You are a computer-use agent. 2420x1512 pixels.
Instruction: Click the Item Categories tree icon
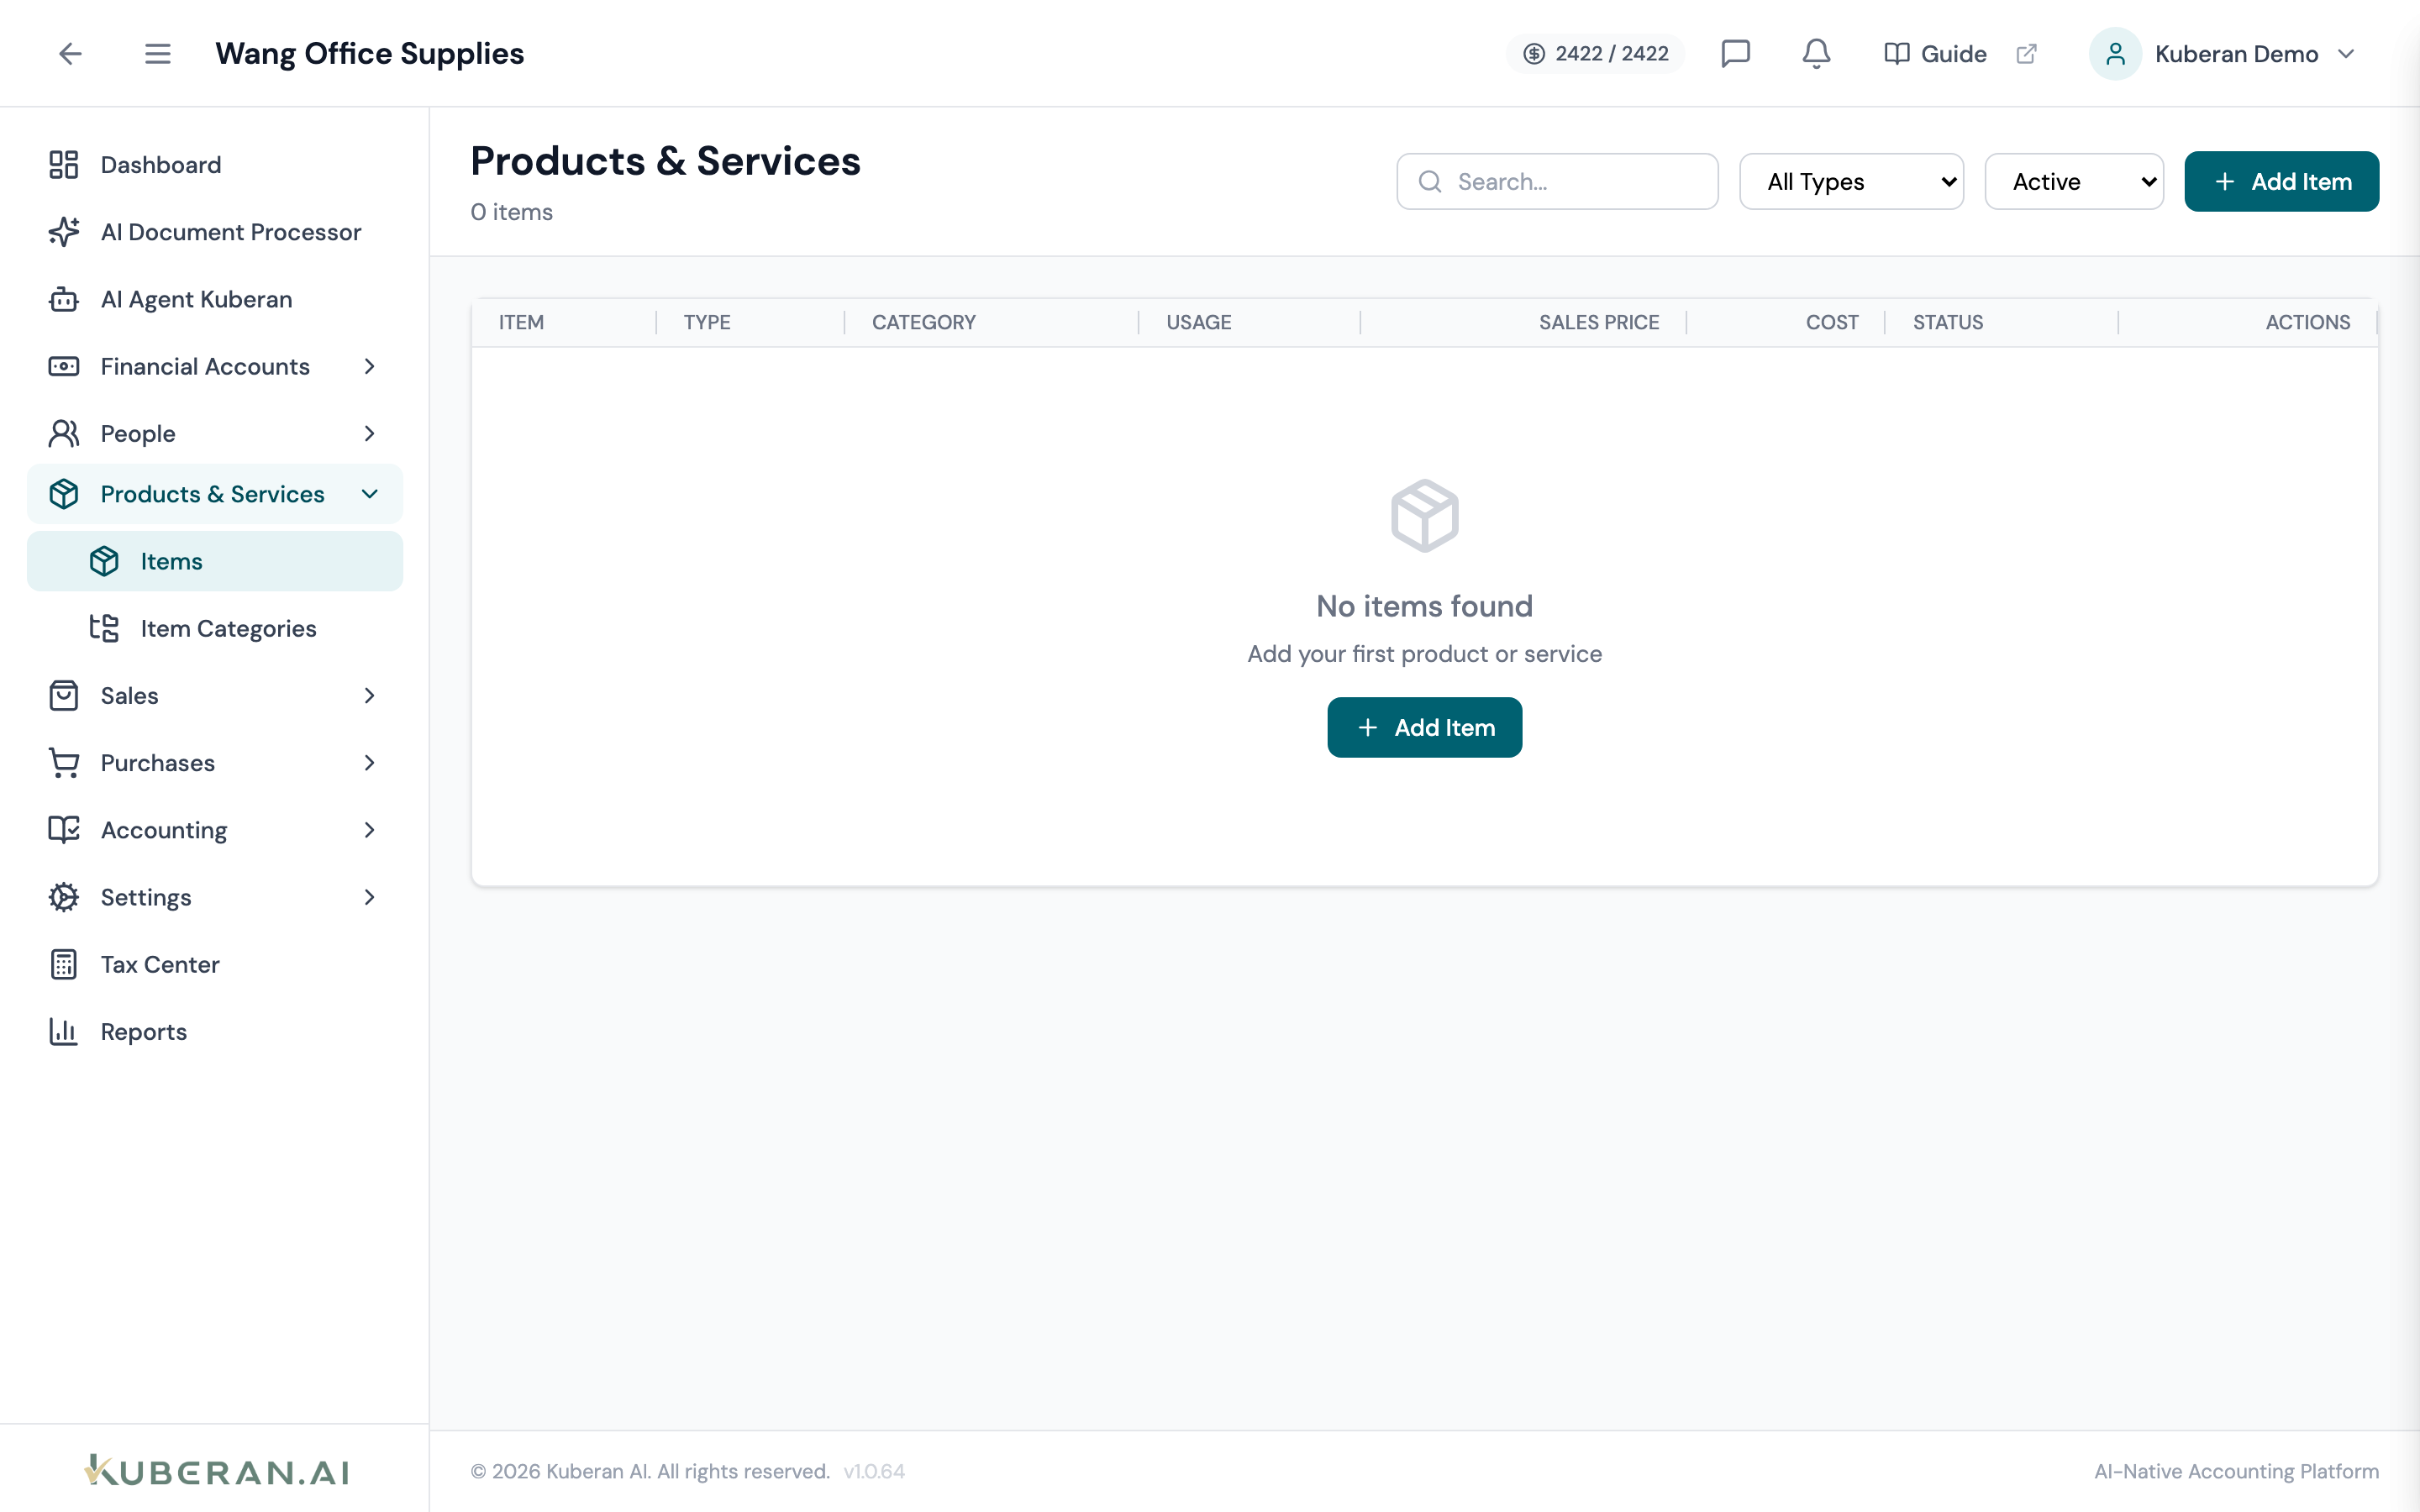tap(104, 628)
